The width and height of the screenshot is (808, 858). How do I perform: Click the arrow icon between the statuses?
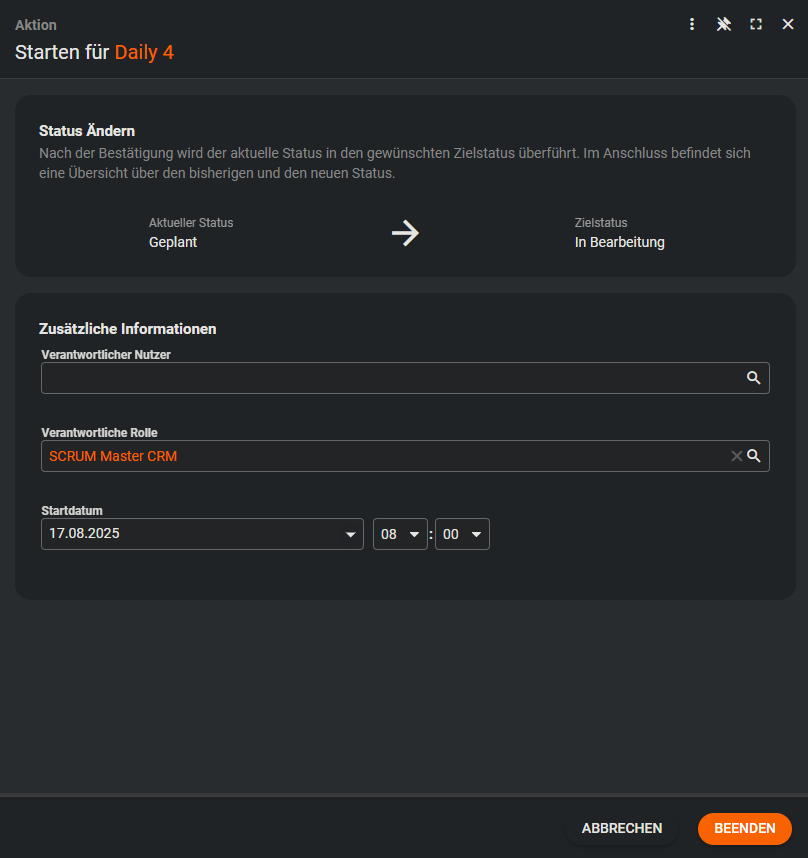click(405, 234)
